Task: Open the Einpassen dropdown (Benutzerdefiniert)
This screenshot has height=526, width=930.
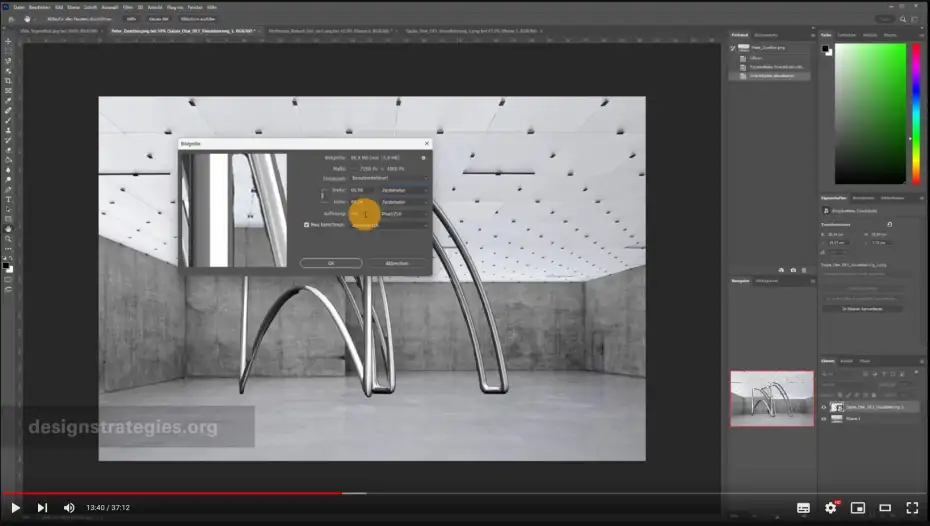Action: coord(390,178)
